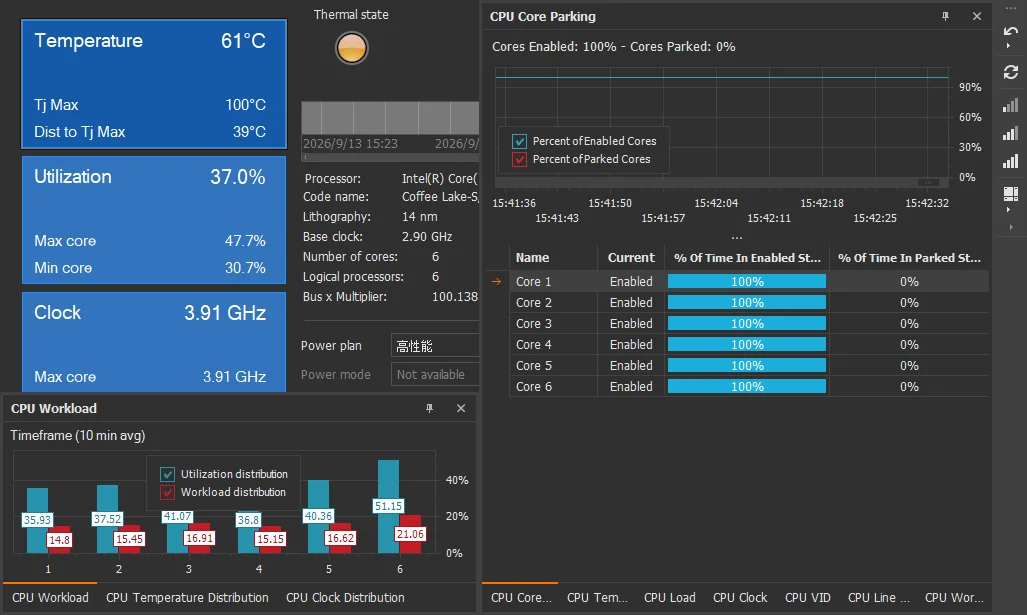Click the refresh icon in right sidebar
The height and width of the screenshot is (615, 1027).
pyautogui.click(x=1011, y=72)
